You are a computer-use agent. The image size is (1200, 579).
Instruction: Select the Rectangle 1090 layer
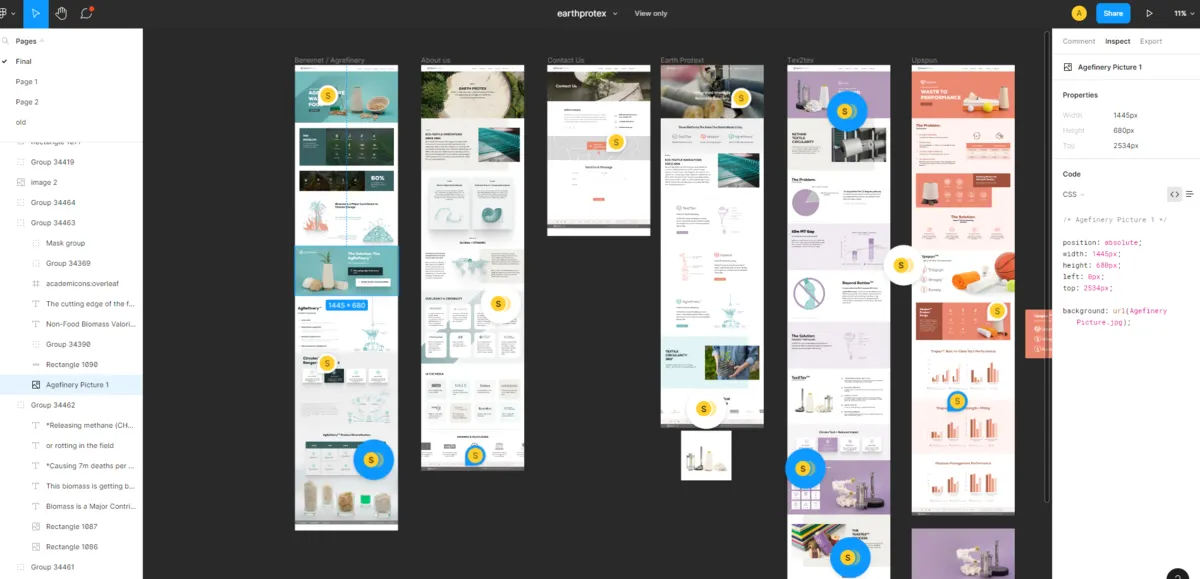click(x=72, y=364)
